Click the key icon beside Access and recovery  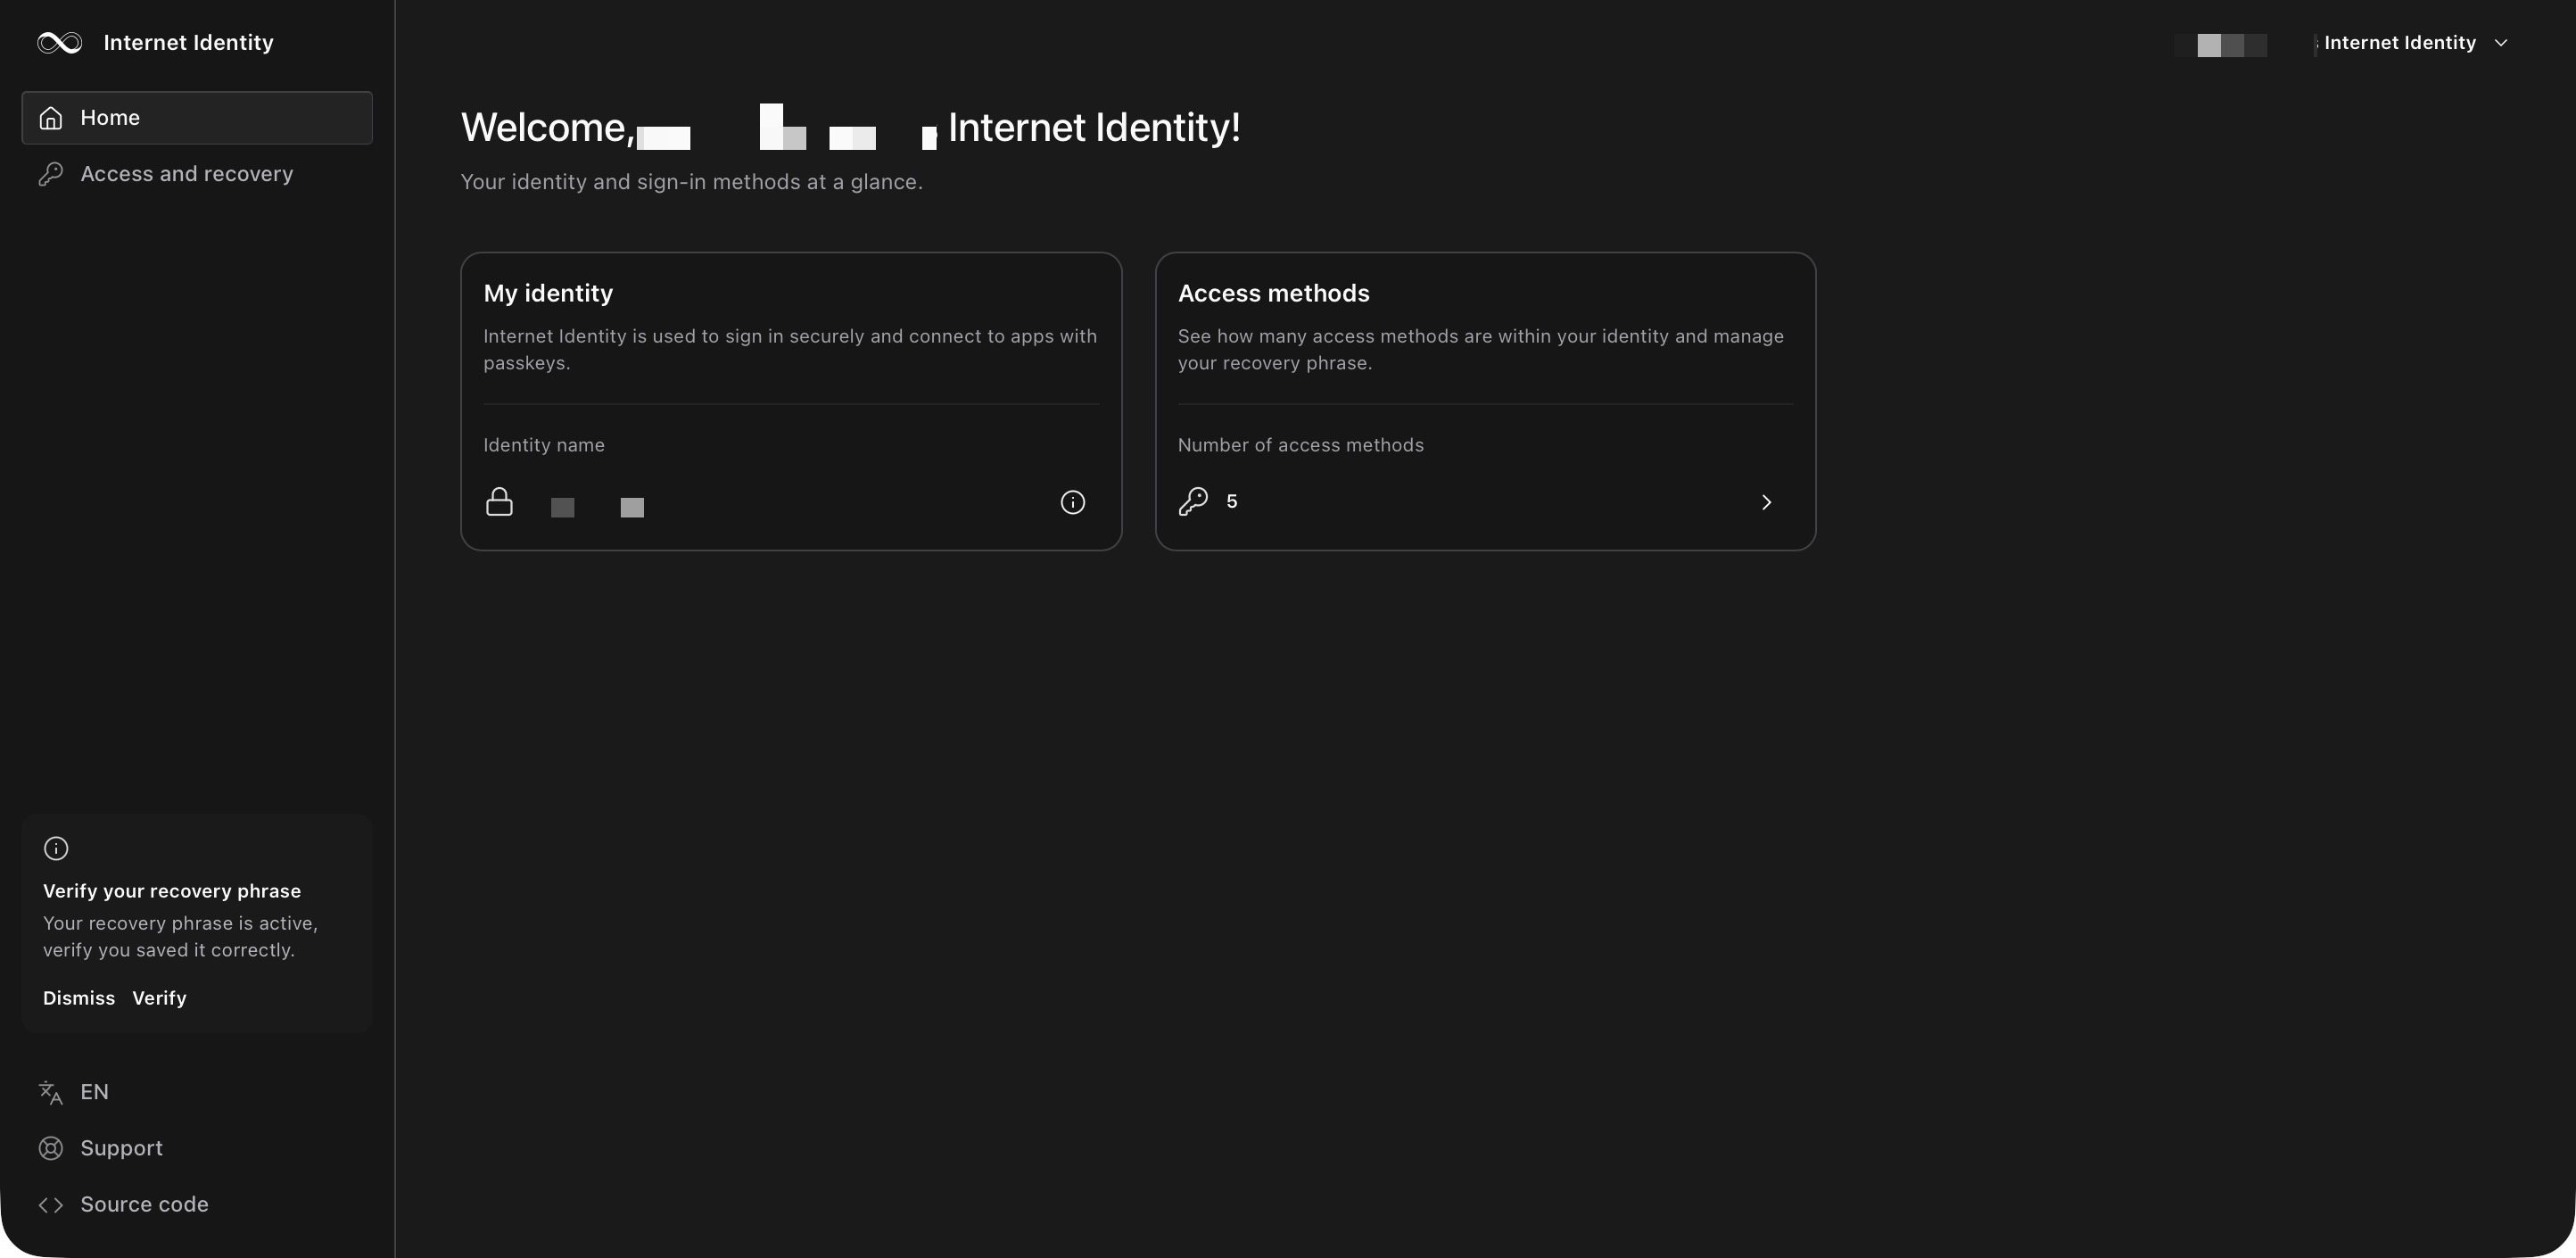pos(51,174)
